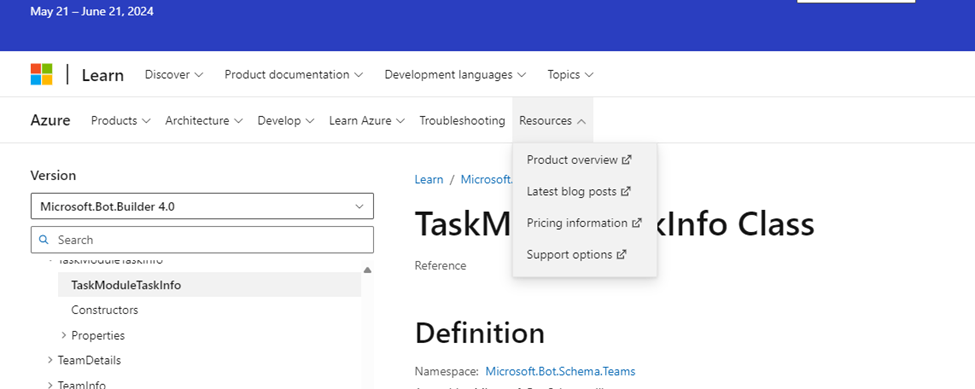975x389 pixels.
Task: Expand the Product documentation menu
Action: (x=293, y=75)
